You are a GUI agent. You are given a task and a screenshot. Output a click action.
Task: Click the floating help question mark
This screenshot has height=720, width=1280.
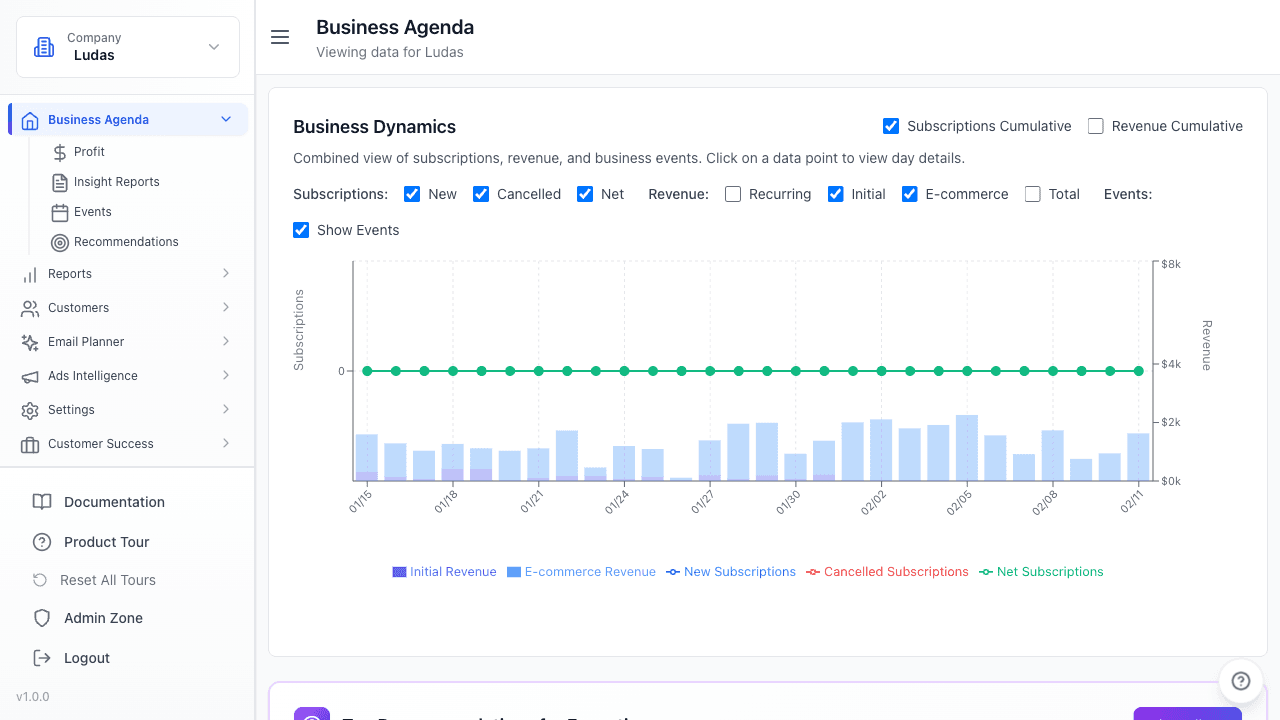1240,681
